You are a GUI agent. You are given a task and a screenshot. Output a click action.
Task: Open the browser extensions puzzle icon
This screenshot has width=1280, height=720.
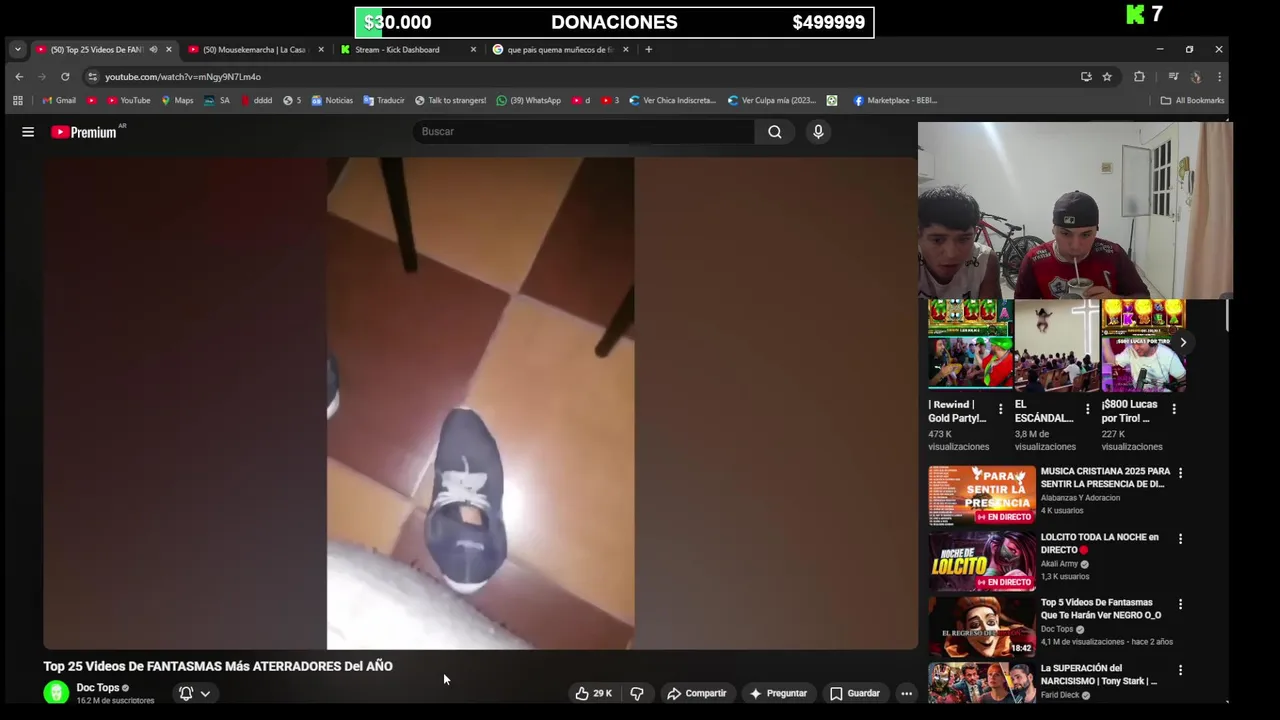[x=1139, y=77]
